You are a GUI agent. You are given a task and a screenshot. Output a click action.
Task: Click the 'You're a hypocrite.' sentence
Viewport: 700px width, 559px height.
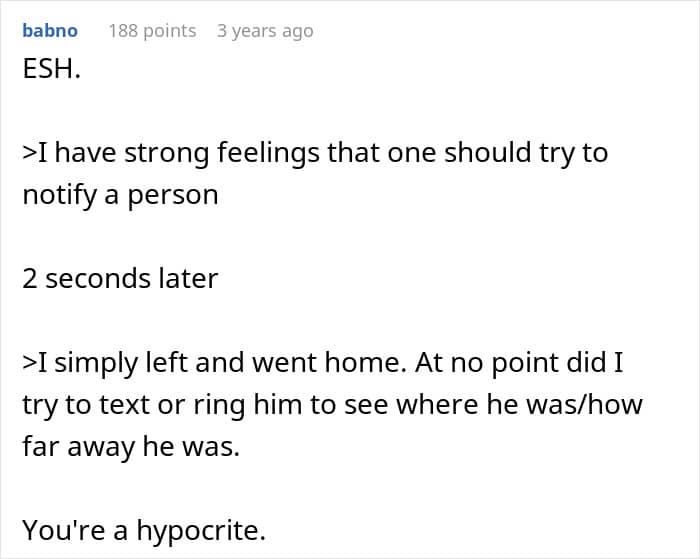pos(144,530)
